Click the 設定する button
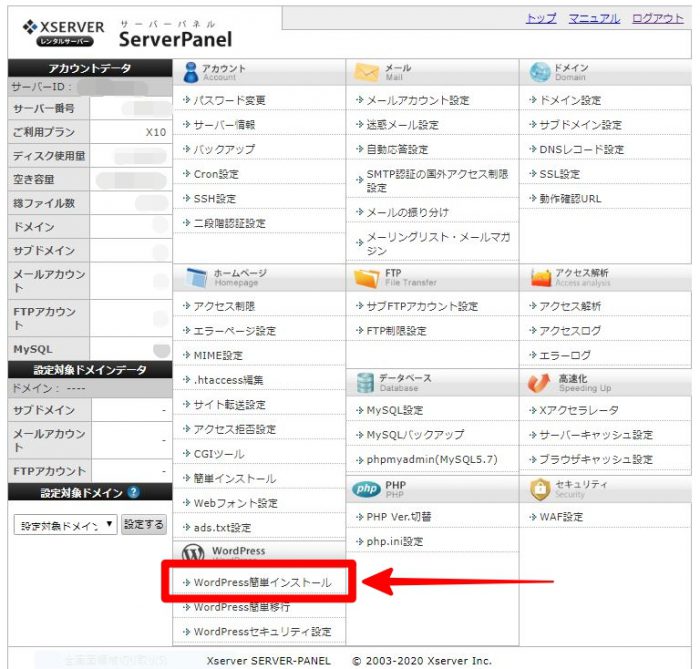Image resolution: width=700 pixels, height=669 pixels. (144, 524)
